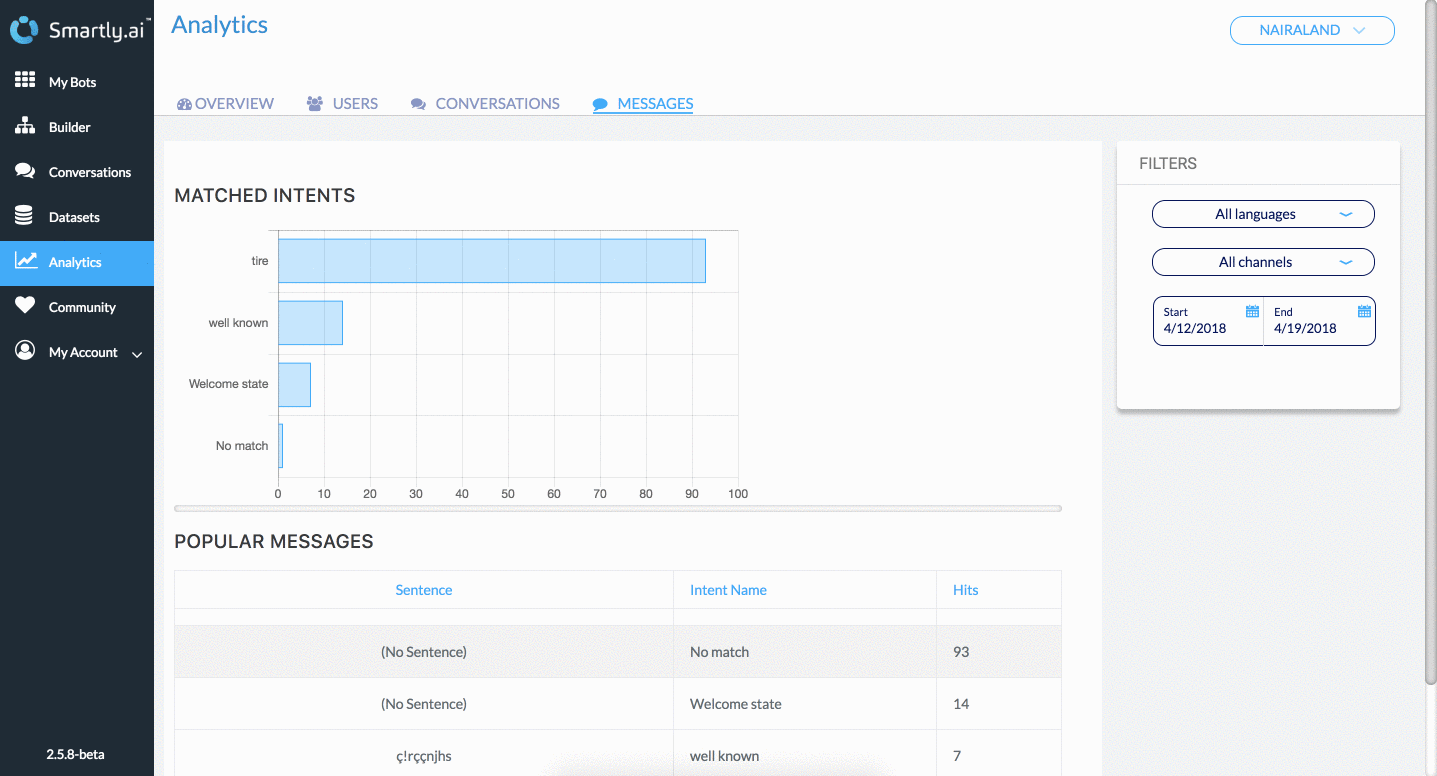1437x776 pixels.
Task: Click the POPULAR MESSAGES heading
Action: point(274,542)
